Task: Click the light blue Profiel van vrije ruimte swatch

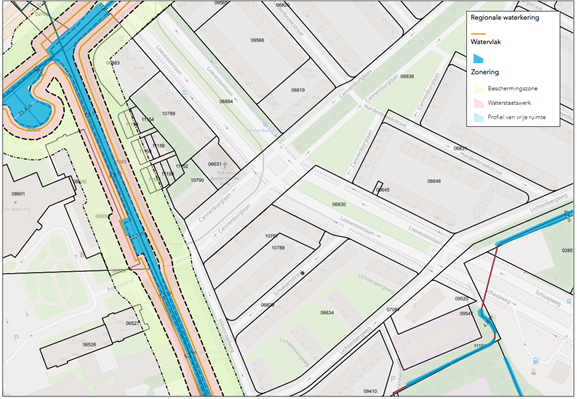Action: [x=478, y=117]
